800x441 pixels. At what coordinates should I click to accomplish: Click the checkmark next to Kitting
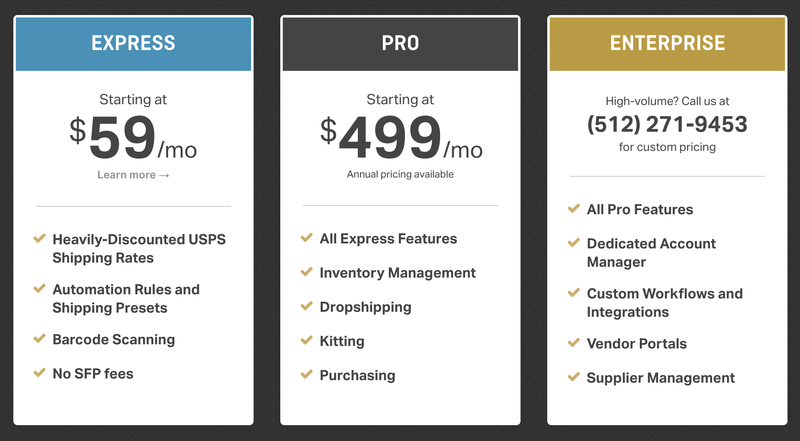tap(307, 340)
